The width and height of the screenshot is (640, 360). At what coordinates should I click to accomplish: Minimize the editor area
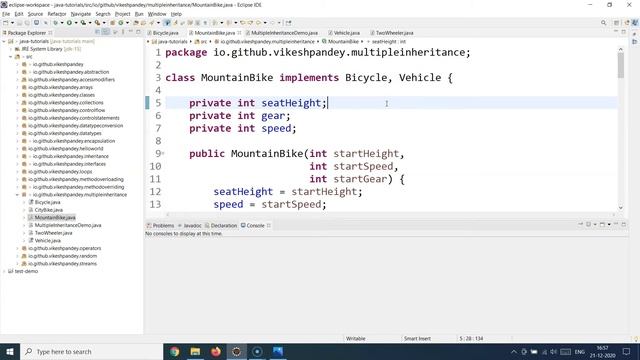pos(616,32)
